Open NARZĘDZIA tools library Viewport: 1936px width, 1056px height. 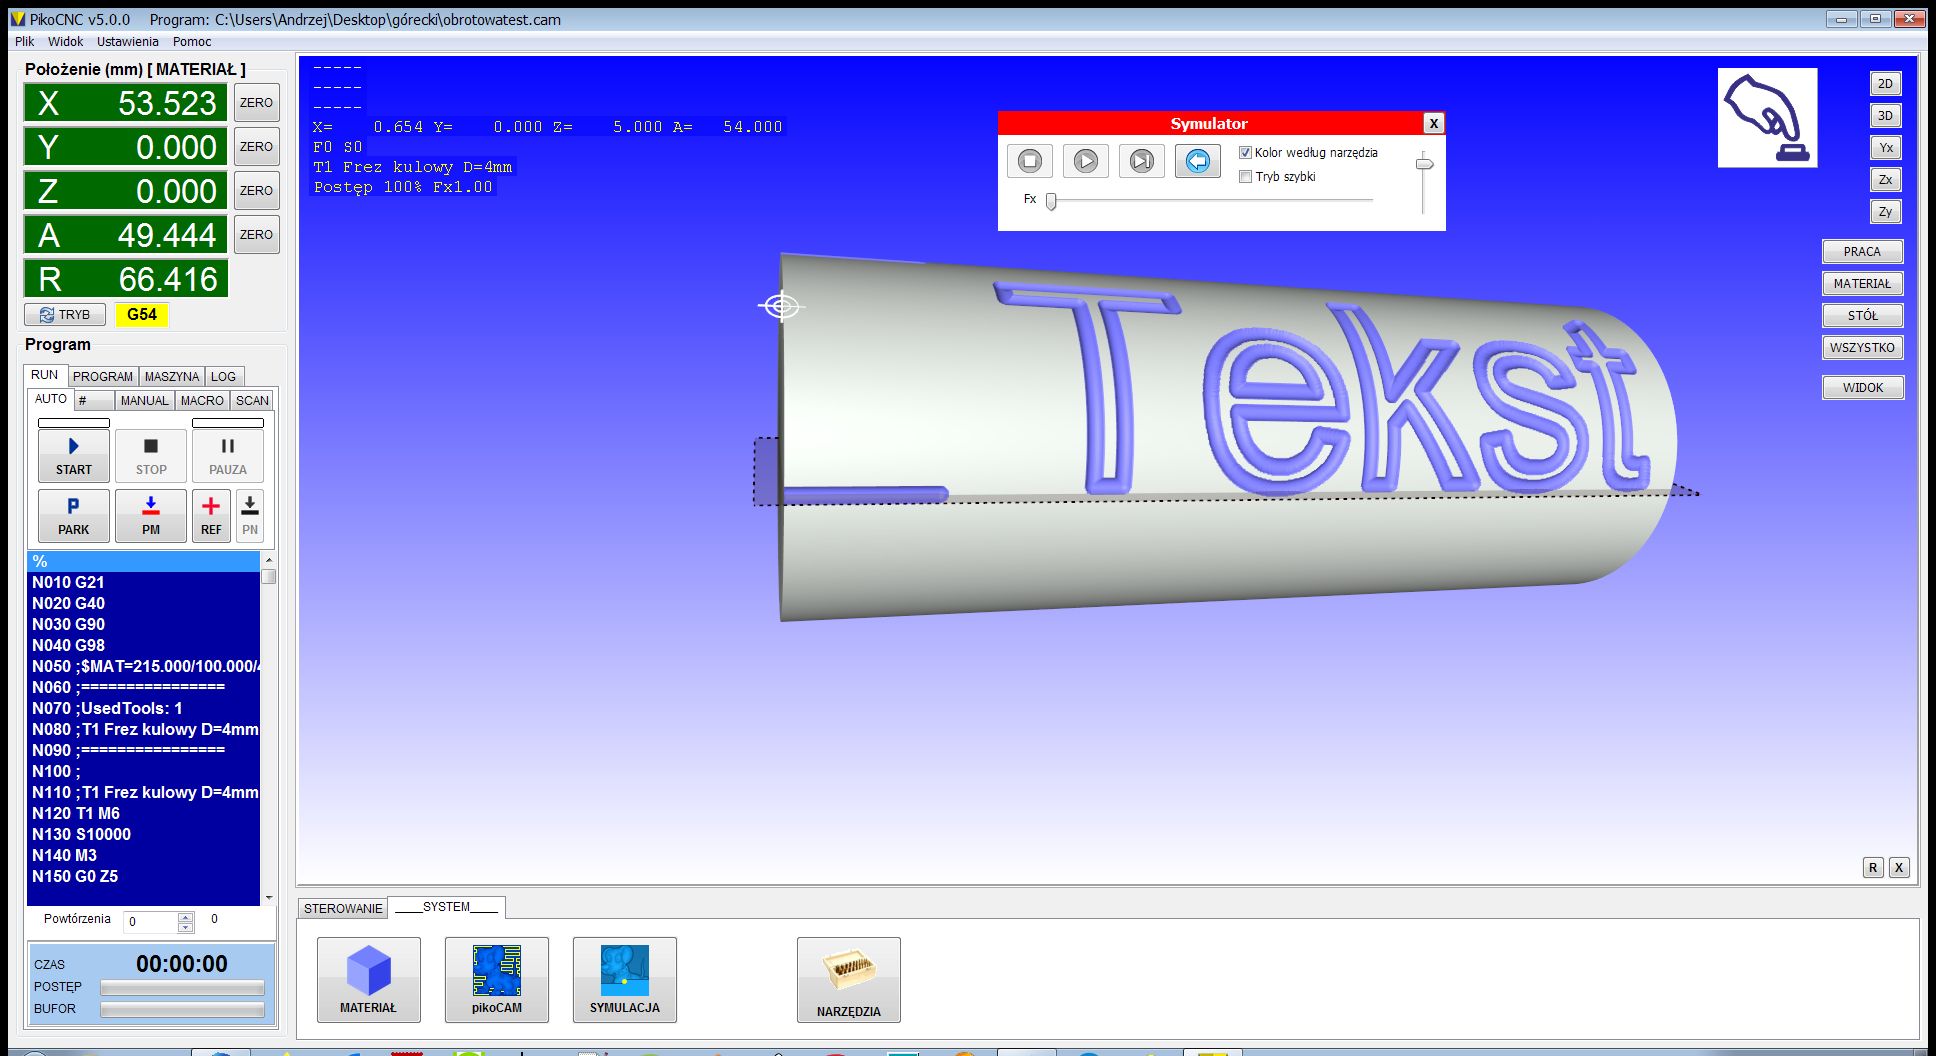(x=849, y=980)
